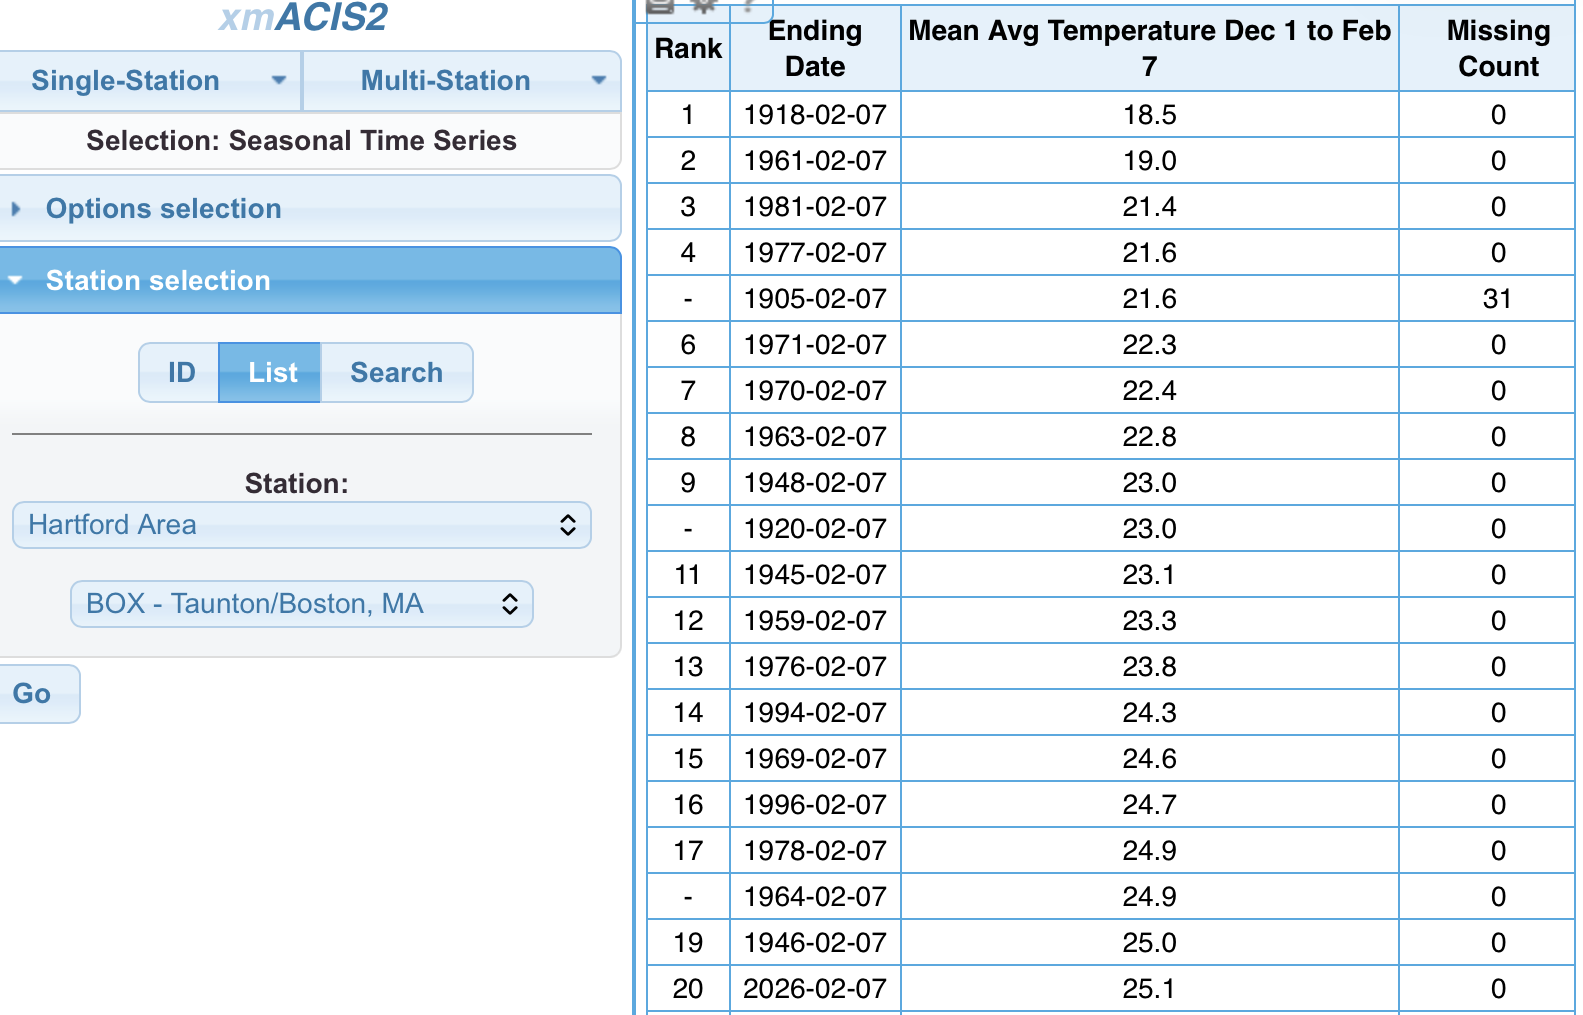1583x1015 pixels.
Task: Open the Hartford Area station dropdown
Action: tap(302, 525)
